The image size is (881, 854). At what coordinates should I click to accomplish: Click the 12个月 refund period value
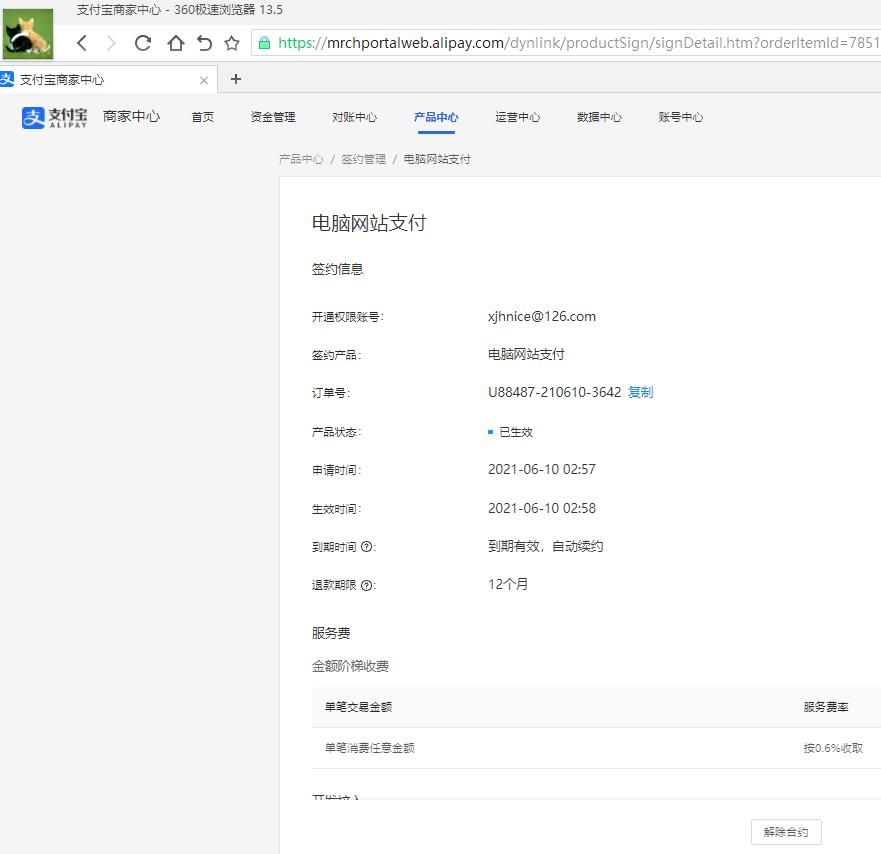click(x=508, y=584)
